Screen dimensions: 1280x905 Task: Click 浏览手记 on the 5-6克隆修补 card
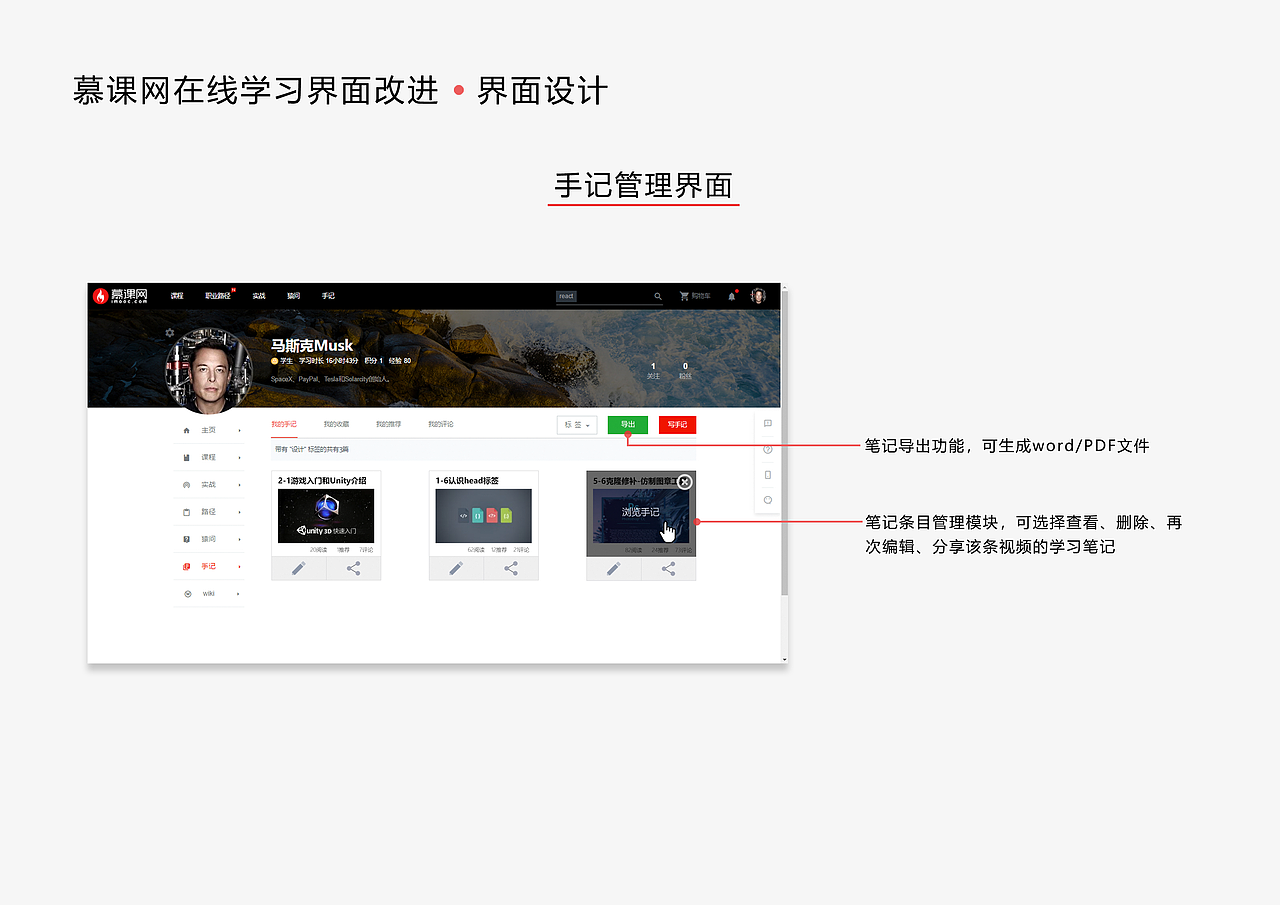click(641, 512)
